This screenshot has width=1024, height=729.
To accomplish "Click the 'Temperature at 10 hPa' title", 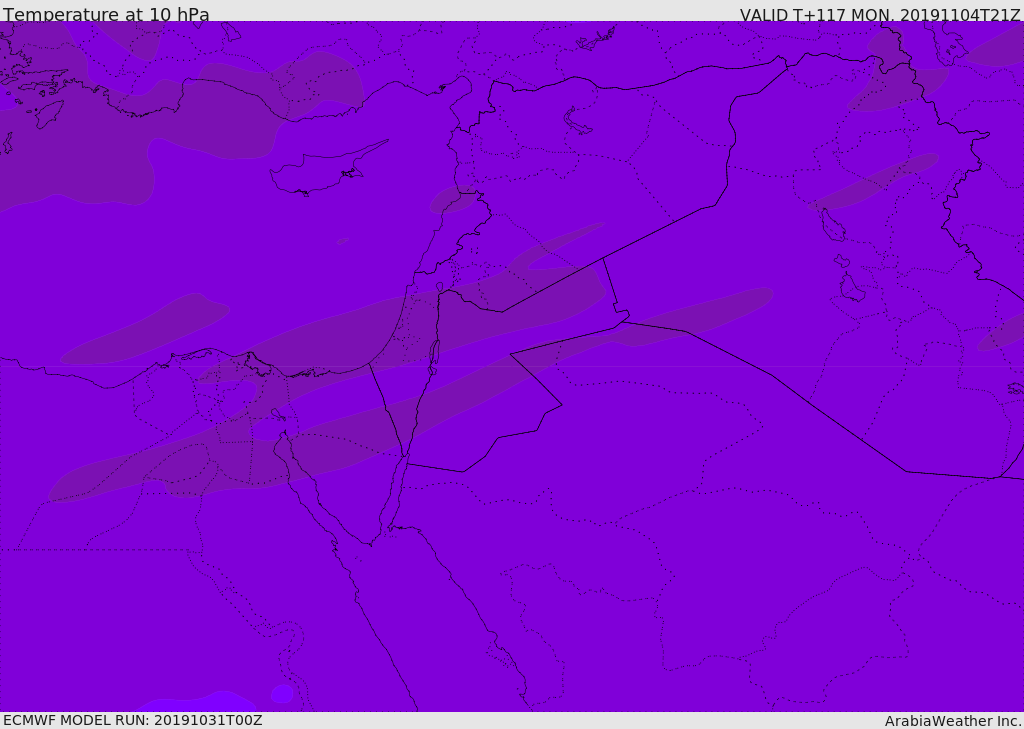I will (x=106, y=14).
